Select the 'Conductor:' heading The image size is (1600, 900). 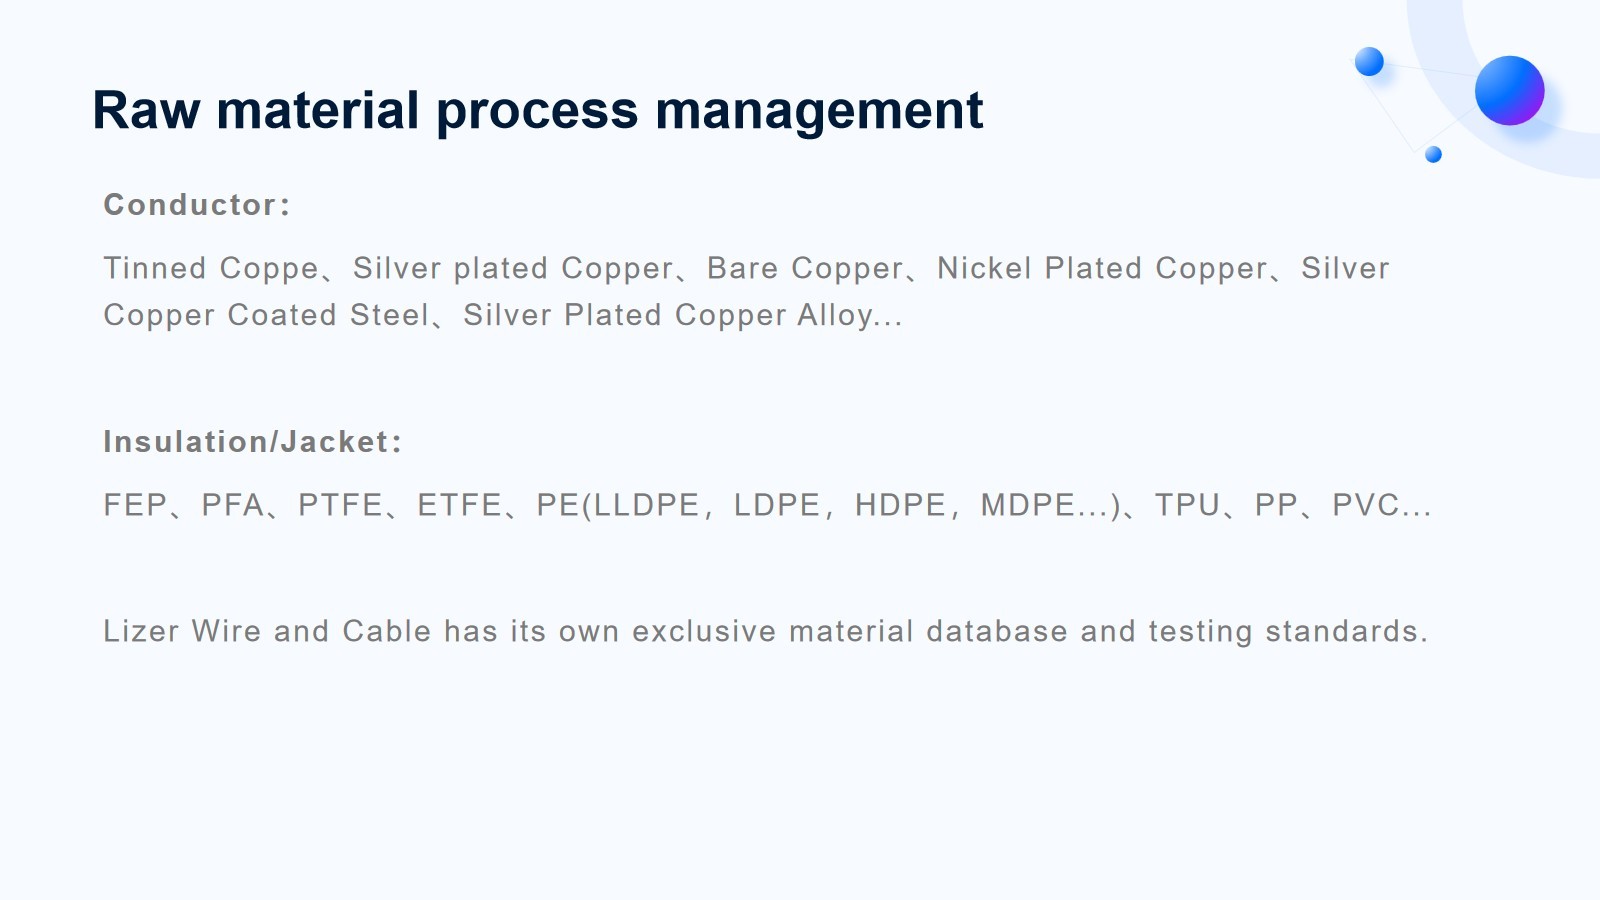[197, 205]
